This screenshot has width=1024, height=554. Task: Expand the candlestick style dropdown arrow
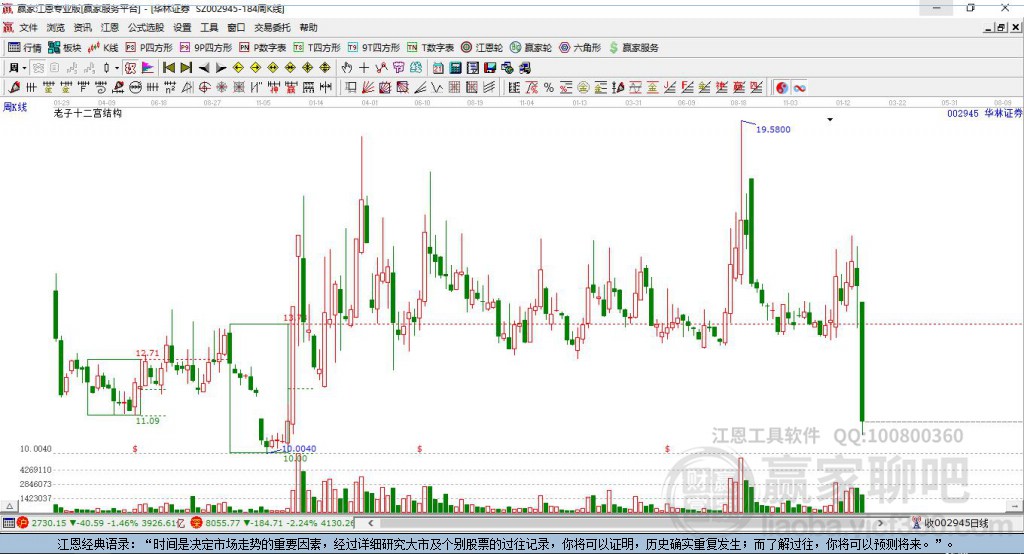click(117, 68)
